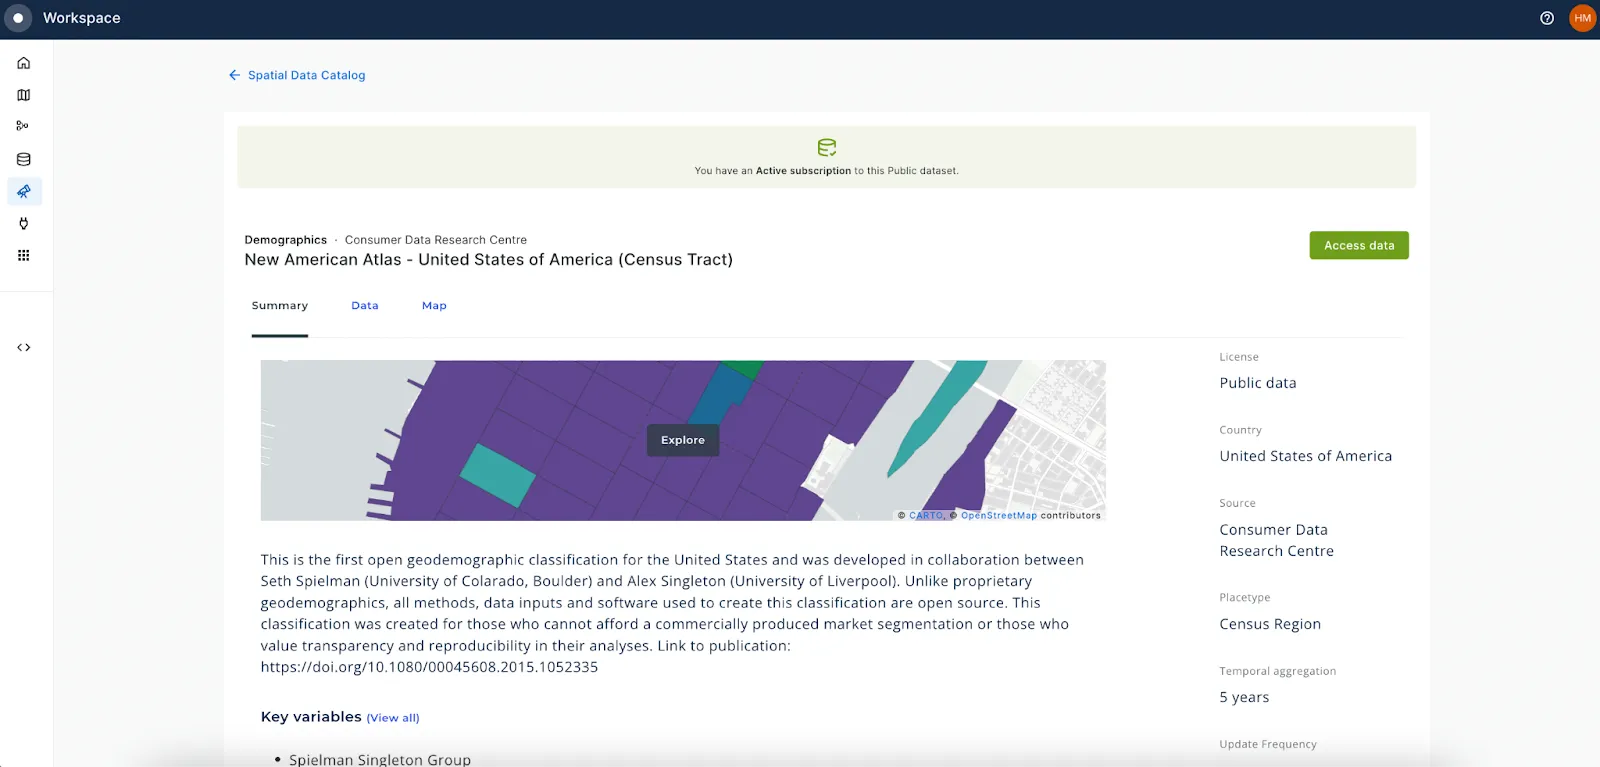The height and width of the screenshot is (767, 1600).
Task: Open Maps section in sidebar
Action: [24, 95]
